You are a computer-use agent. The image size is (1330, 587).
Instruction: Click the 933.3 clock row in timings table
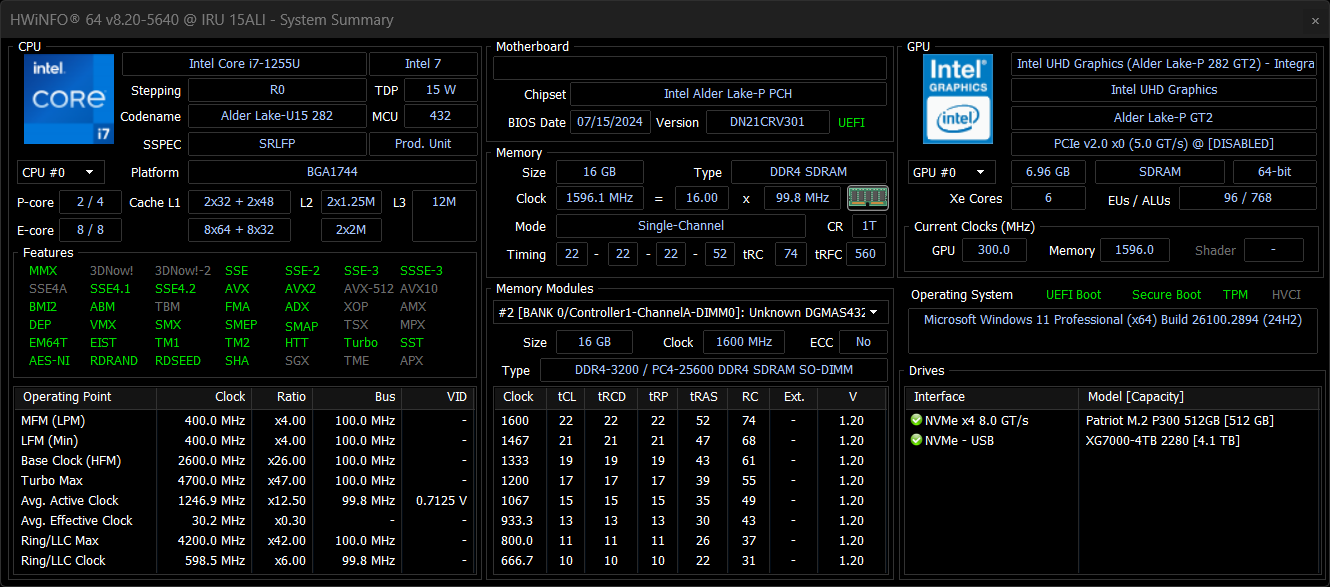[691, 520]
